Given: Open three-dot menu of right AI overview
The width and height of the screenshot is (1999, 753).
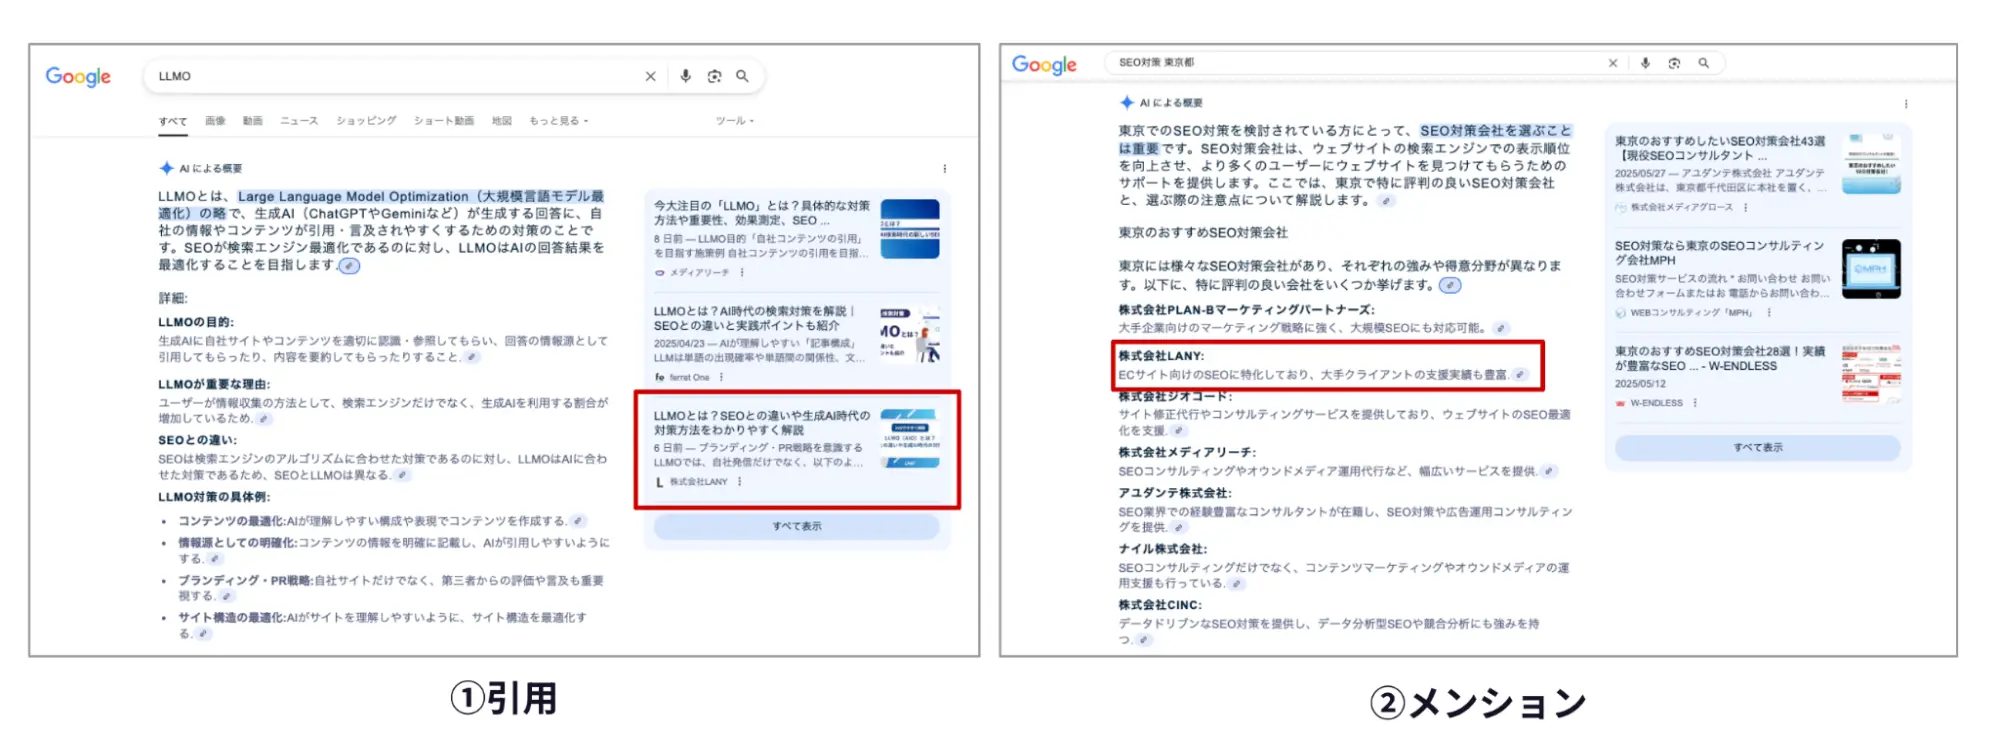Looking at the screenshot, I should coord(1905,104).
